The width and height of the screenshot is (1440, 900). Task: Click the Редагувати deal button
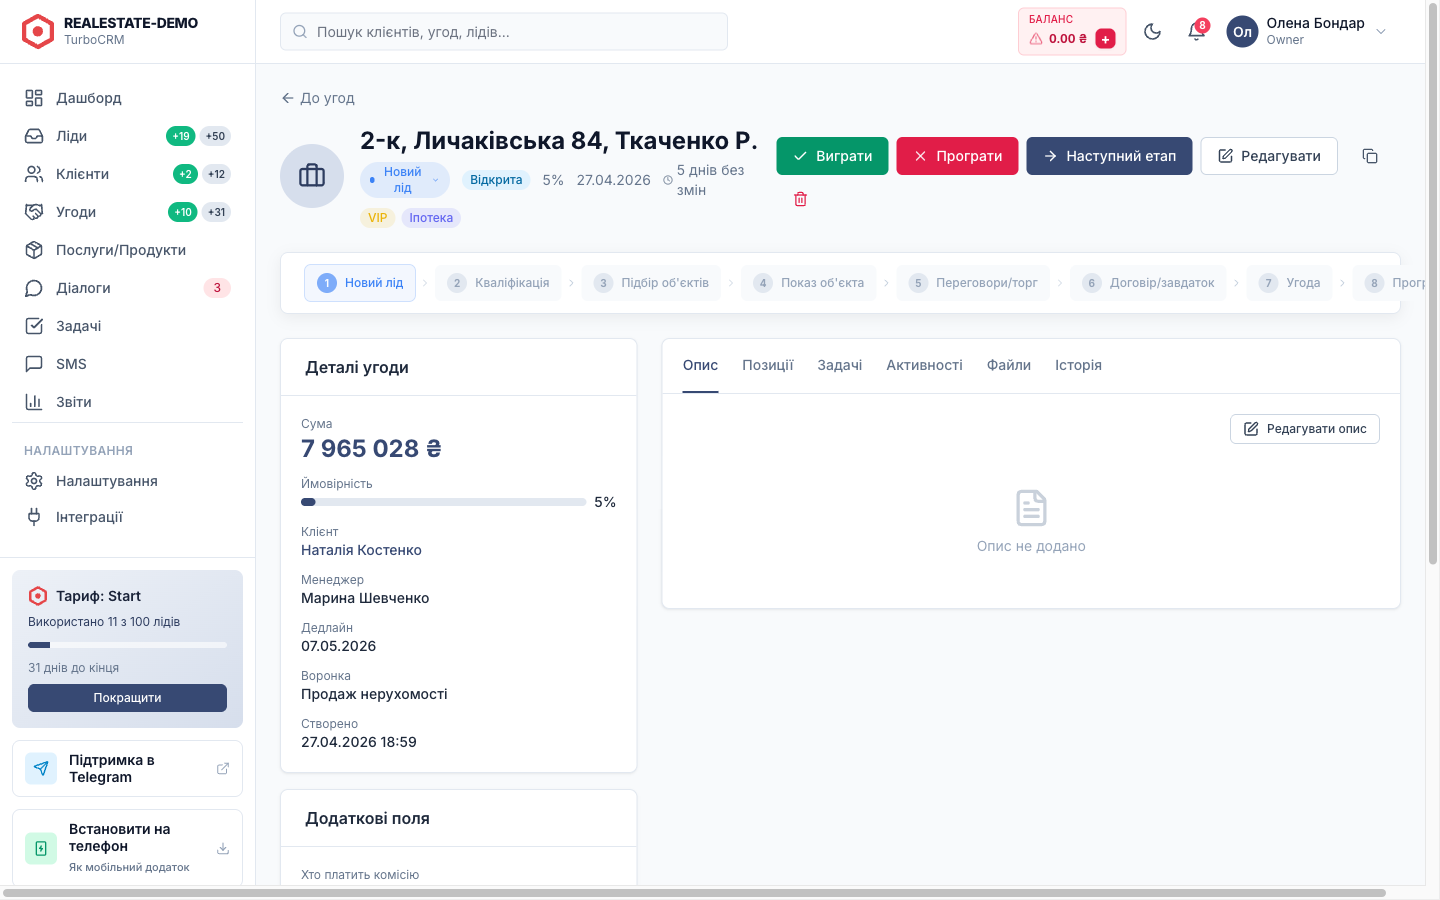click(x=1269, y=156)
